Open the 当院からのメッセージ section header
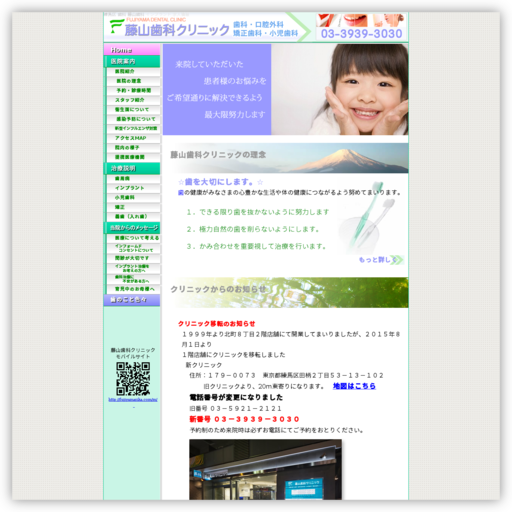Viewport: 512px width, 512px height. (x=132, y=228)
